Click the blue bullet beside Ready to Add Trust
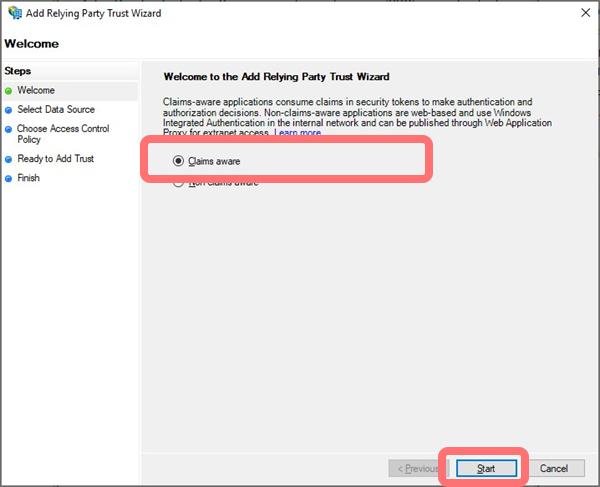Viewport: 600px width, 487px height. [x=9, y=159]
